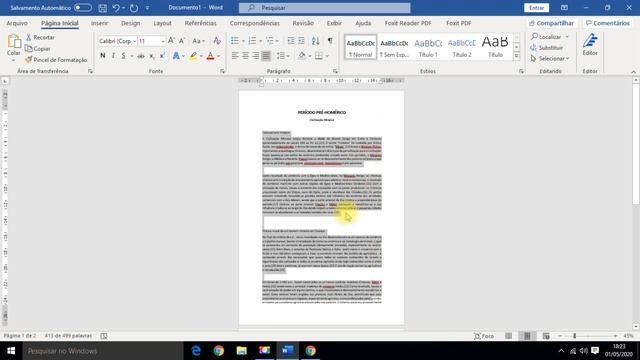Open the font color dropdown arrow
The image size is (640, 360).
218,56
